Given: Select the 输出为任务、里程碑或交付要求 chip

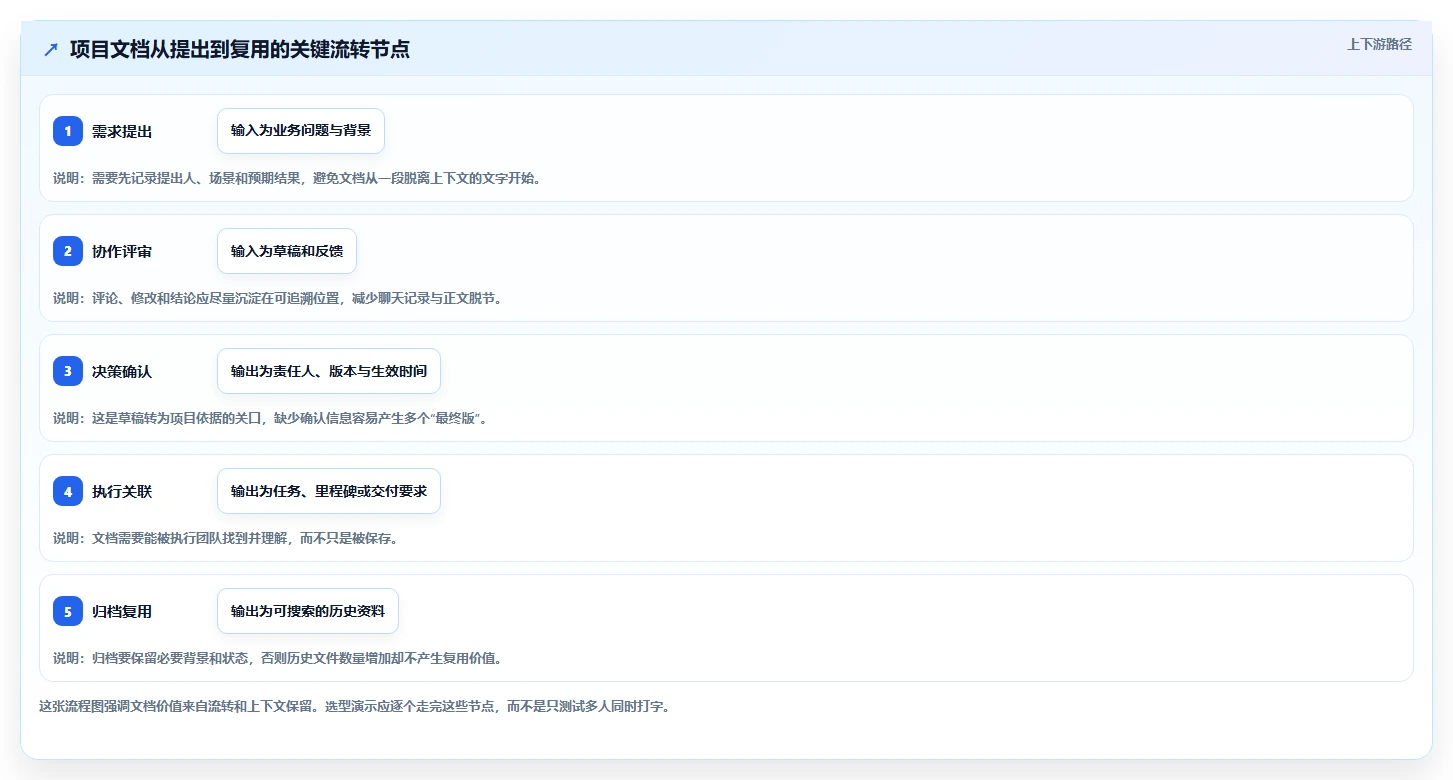Looking at the screenshot, I should pyautogui.click(x=329, y=491).
